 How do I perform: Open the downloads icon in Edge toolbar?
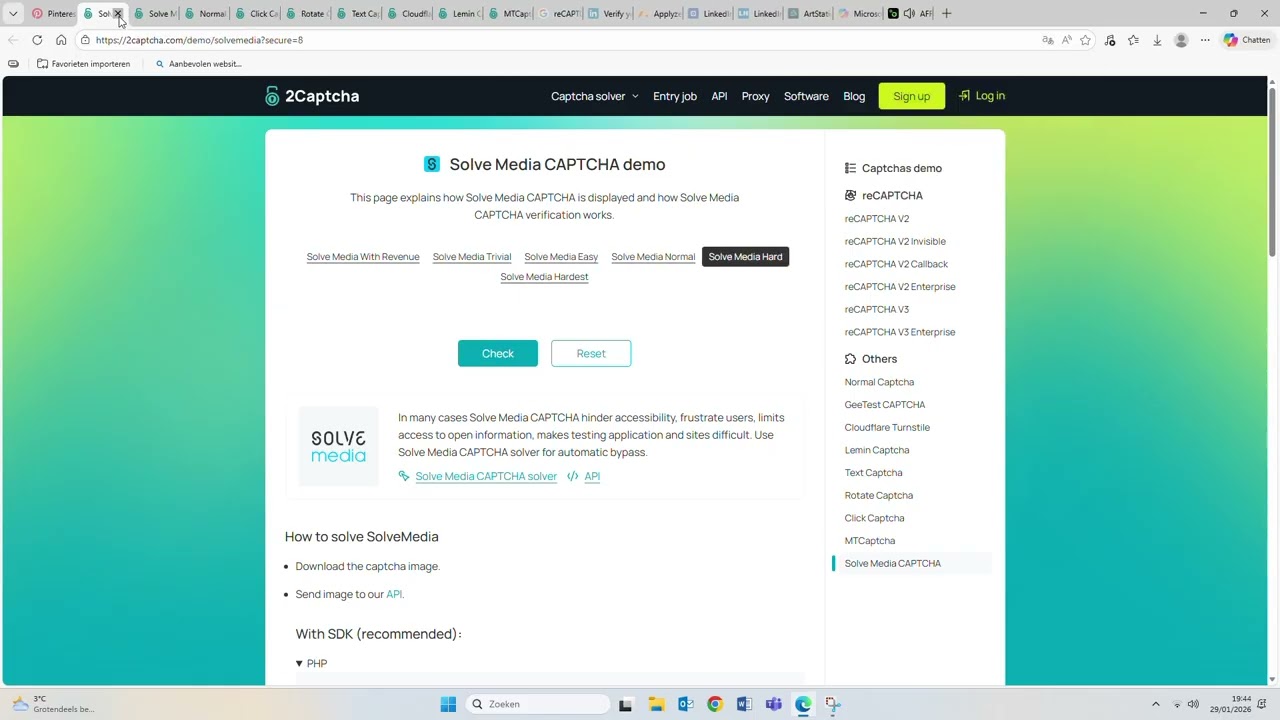coord(1157,40)
